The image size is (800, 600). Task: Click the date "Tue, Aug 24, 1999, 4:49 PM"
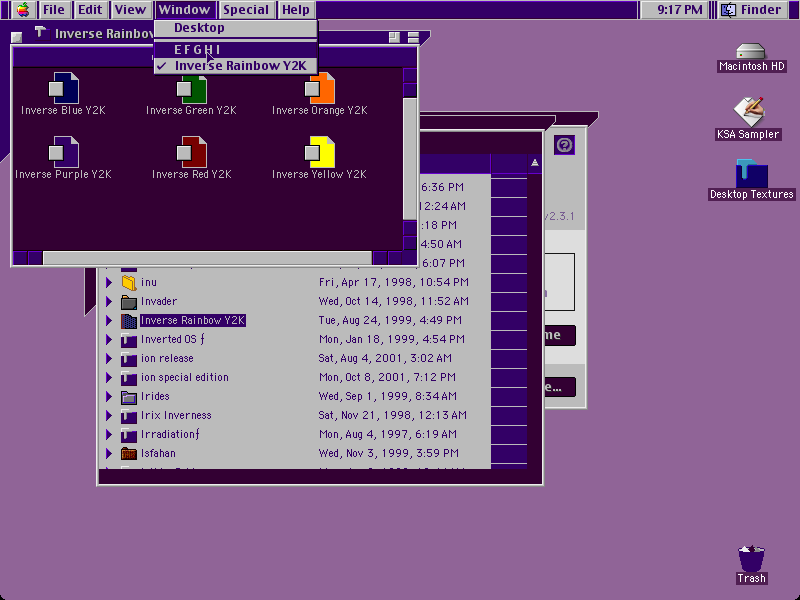(x=390, y=320)
